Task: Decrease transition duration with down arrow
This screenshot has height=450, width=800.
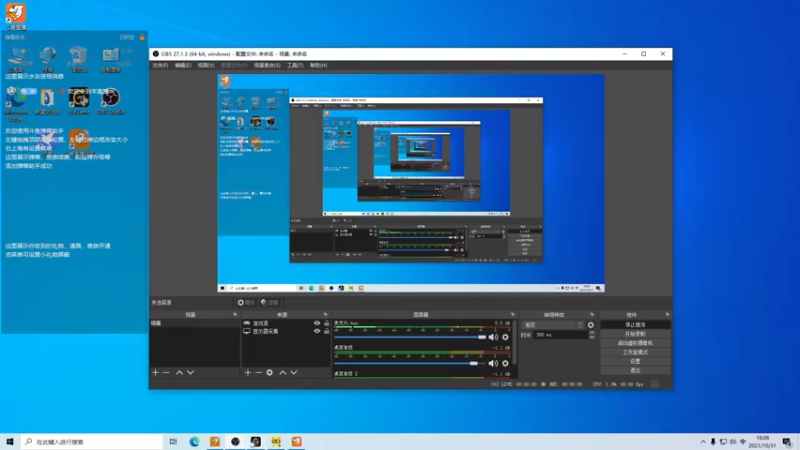Action: coord(592,337)
